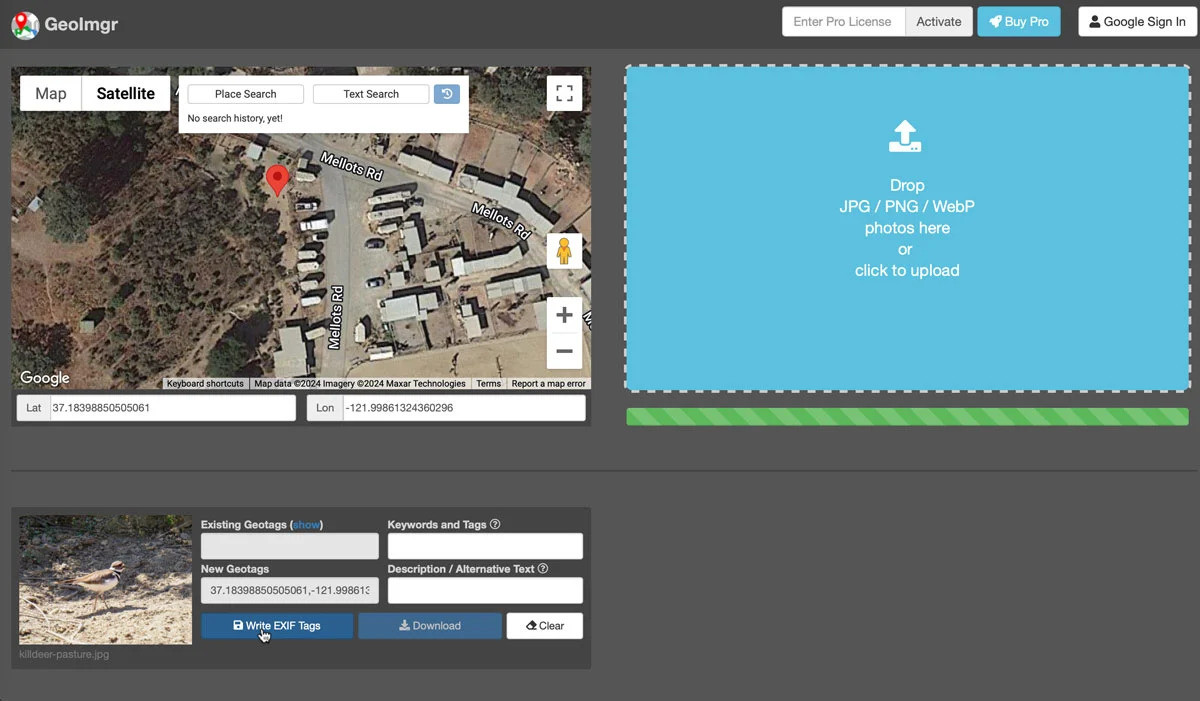Report a map error link

point(549,384)
